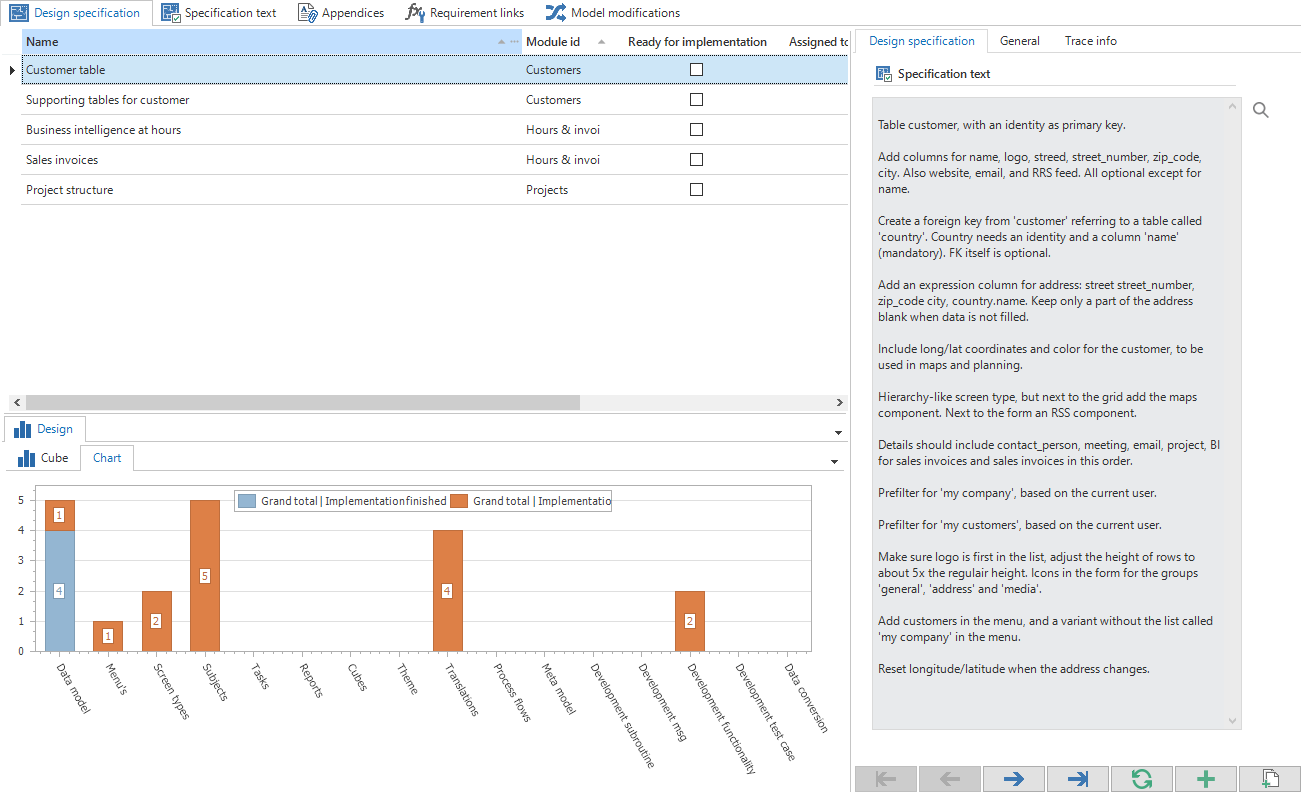
Task: Open dropdown arrow at Design tab row
Action: (837, 432)
